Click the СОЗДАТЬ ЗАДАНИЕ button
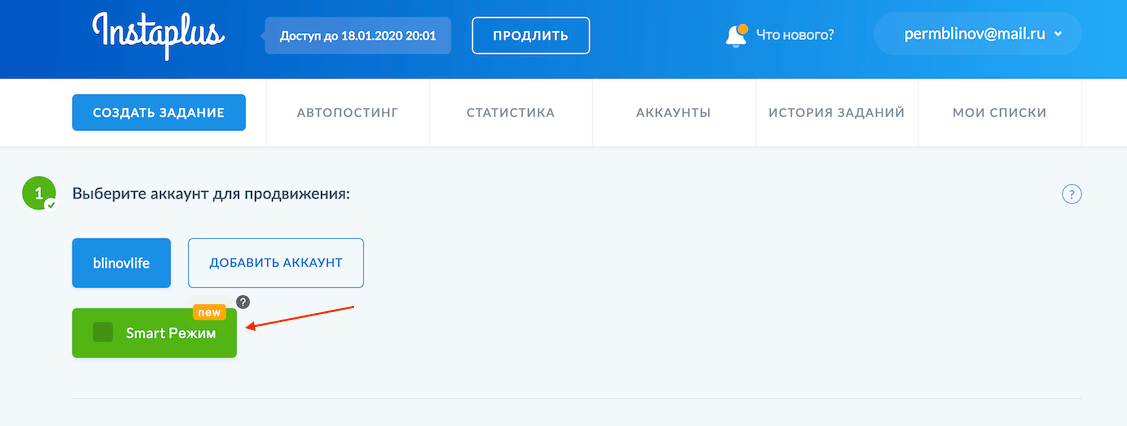This screenshot has height=426, width=1127. point(159,113)
